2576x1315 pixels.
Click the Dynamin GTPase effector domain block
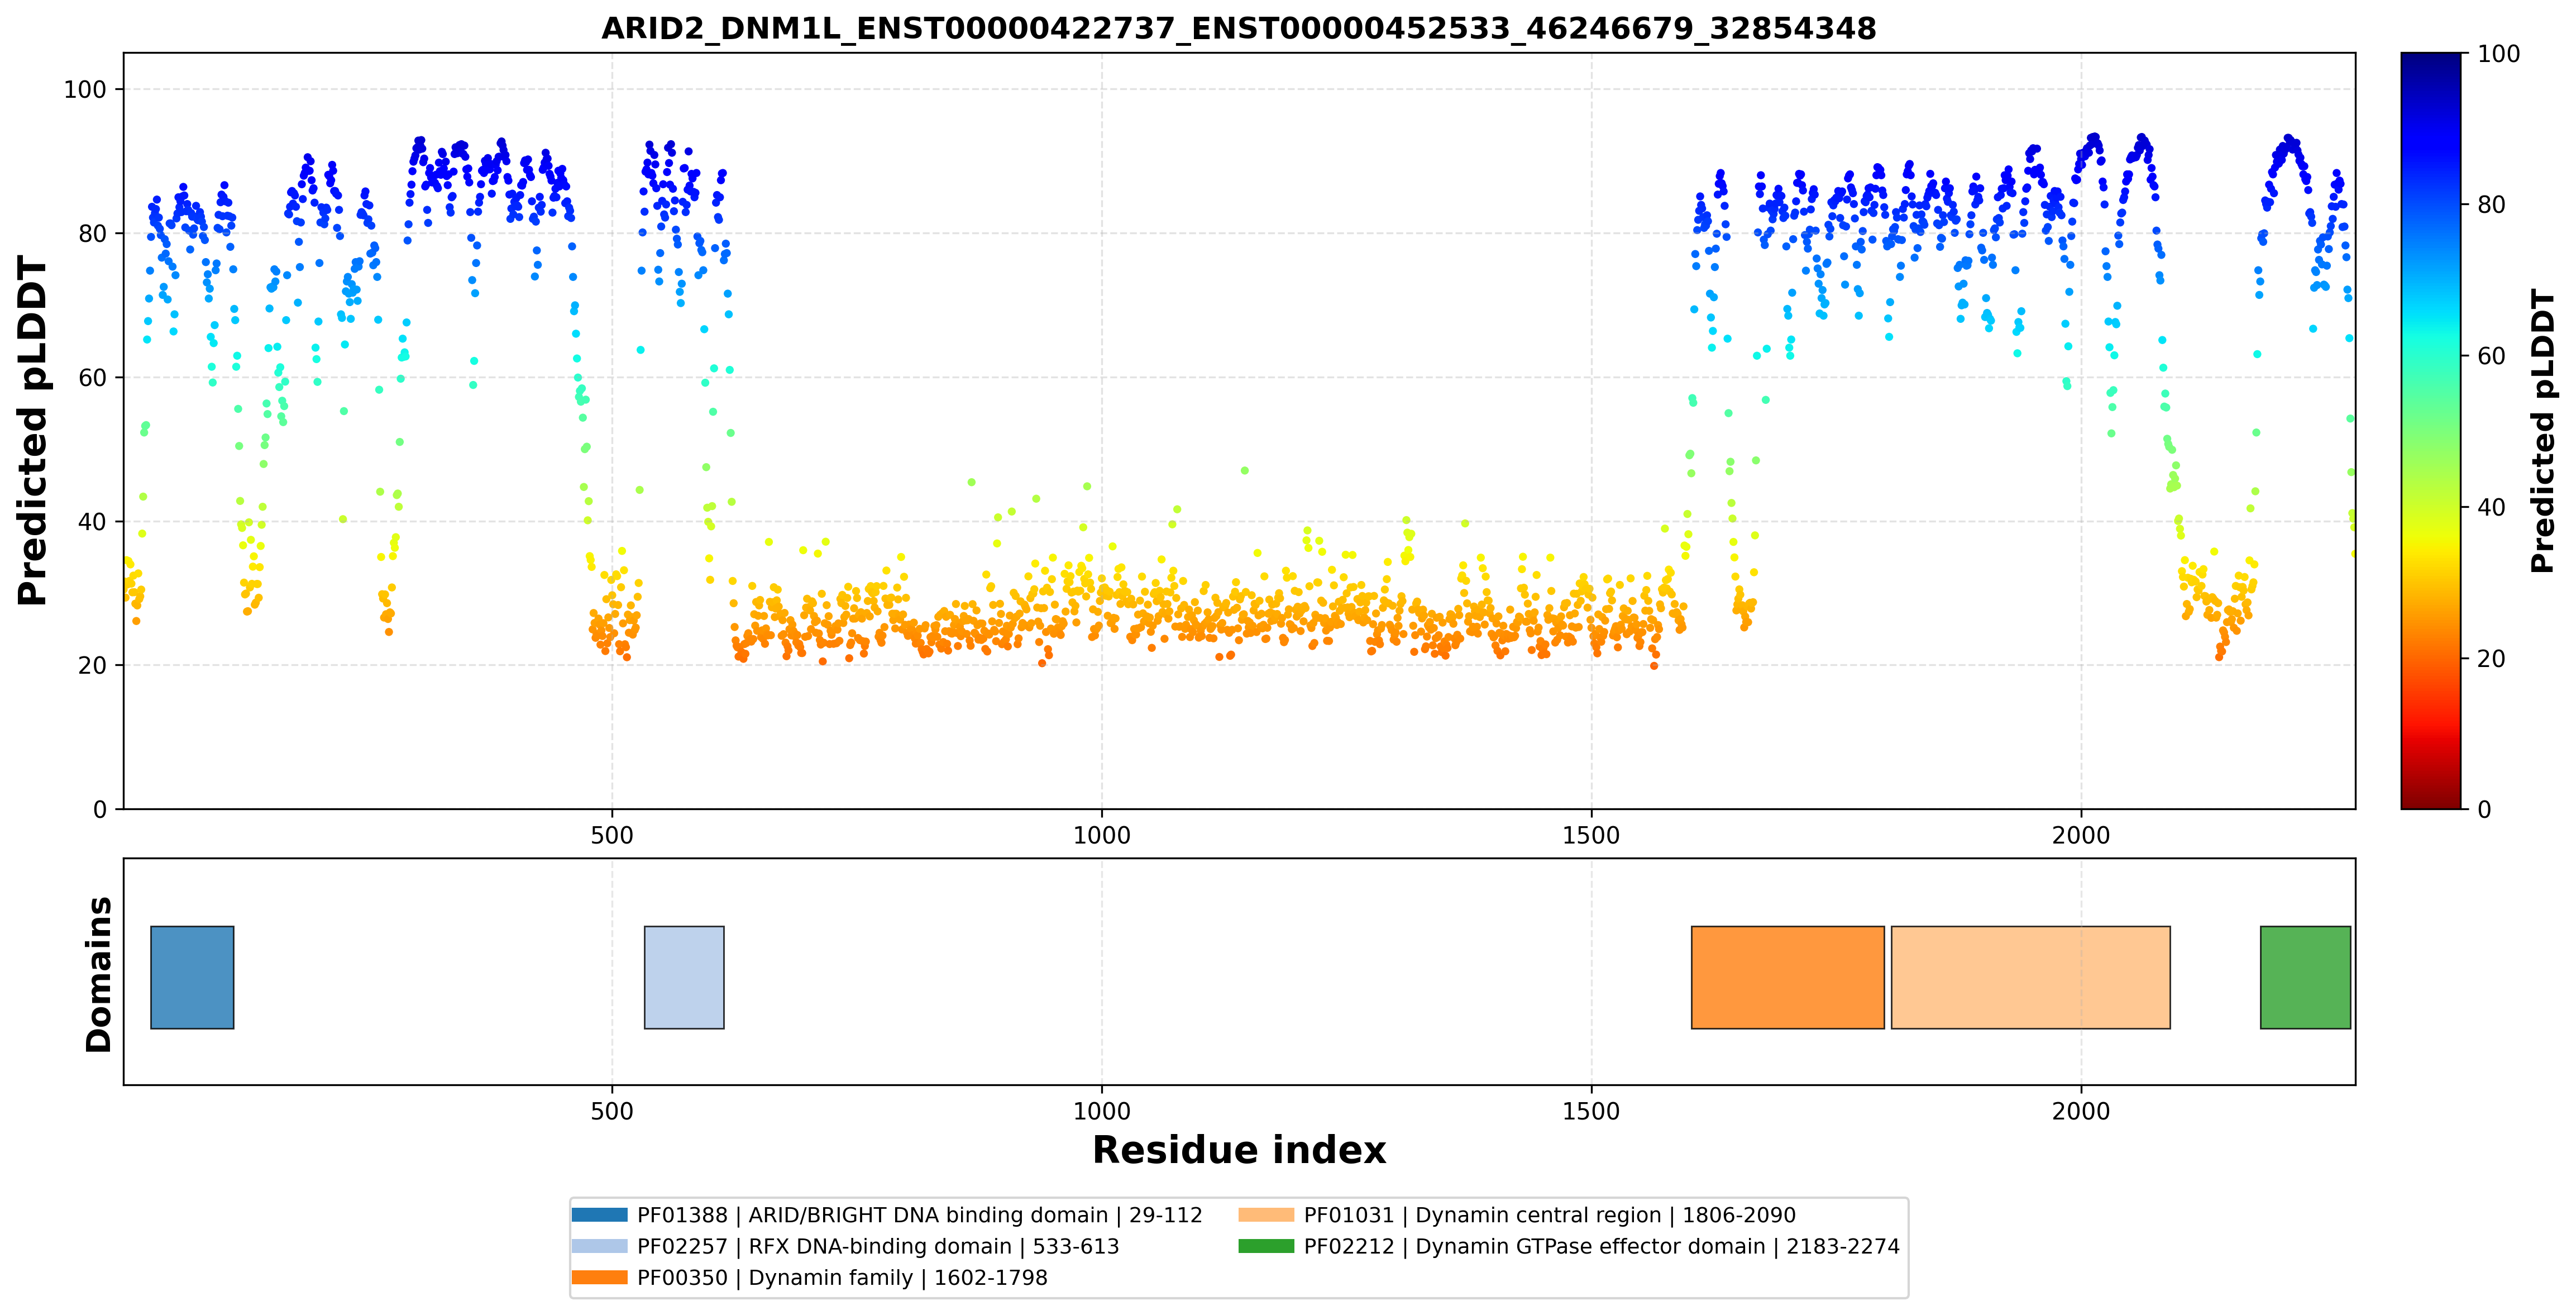(2305, 977)
